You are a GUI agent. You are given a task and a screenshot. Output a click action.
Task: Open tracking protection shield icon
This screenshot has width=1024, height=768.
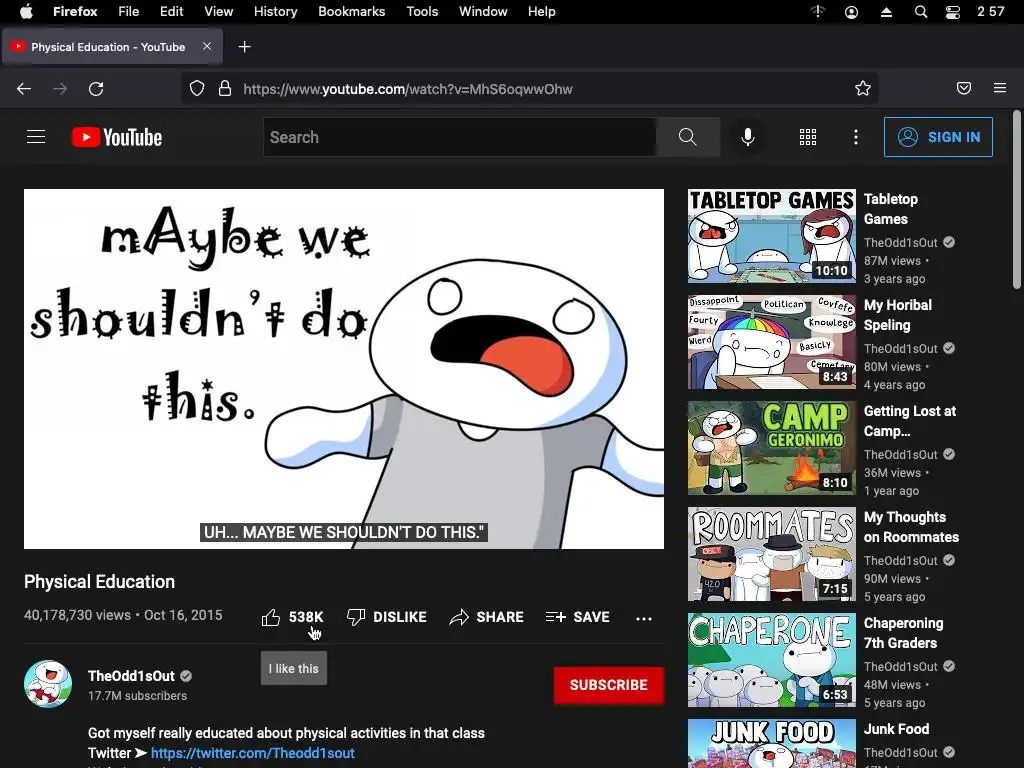(197, 88)
